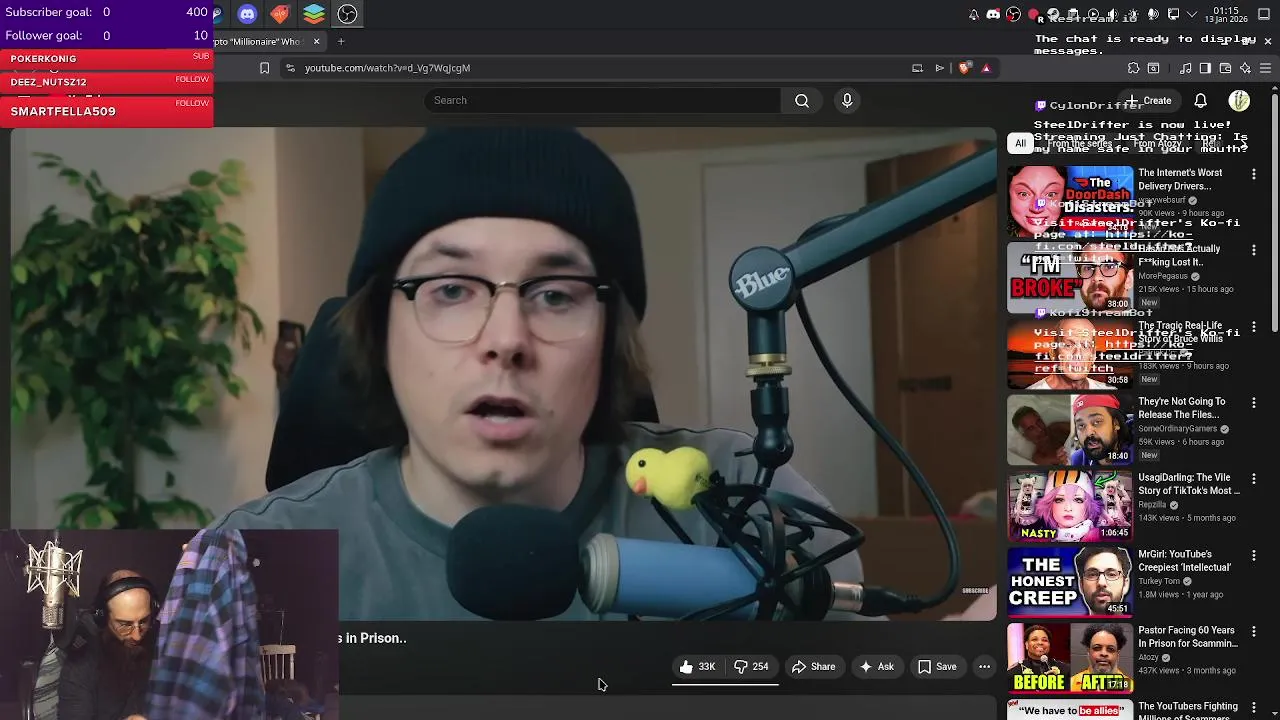Click the play-shaped icon in address bar
1280x720 pixels.
click(939, 68)
